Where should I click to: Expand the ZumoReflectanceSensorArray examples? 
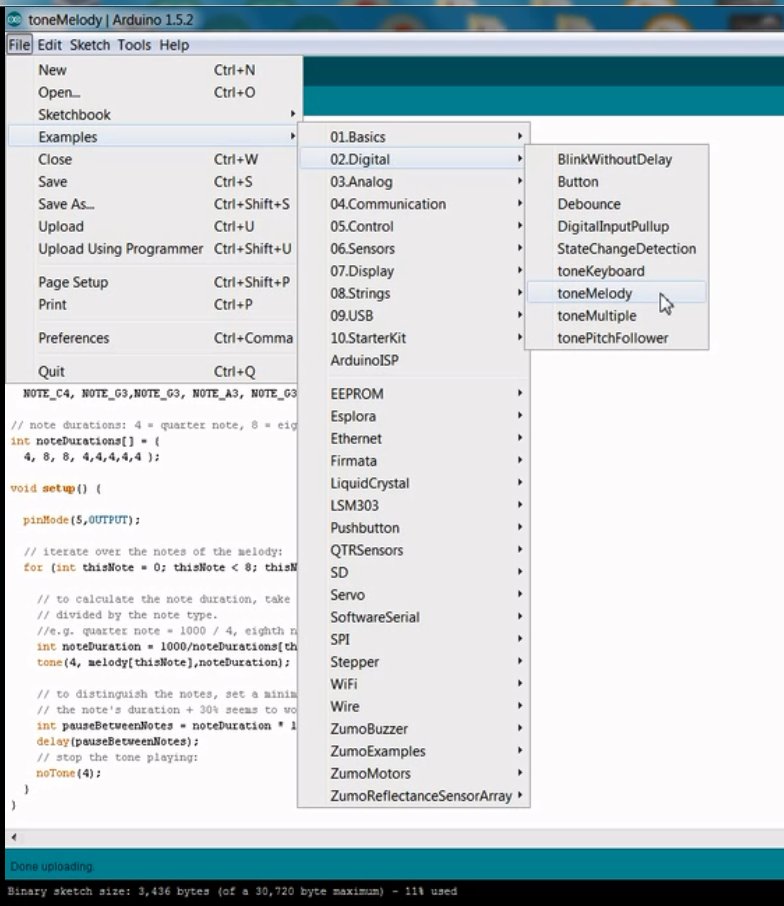coord(414,796)
